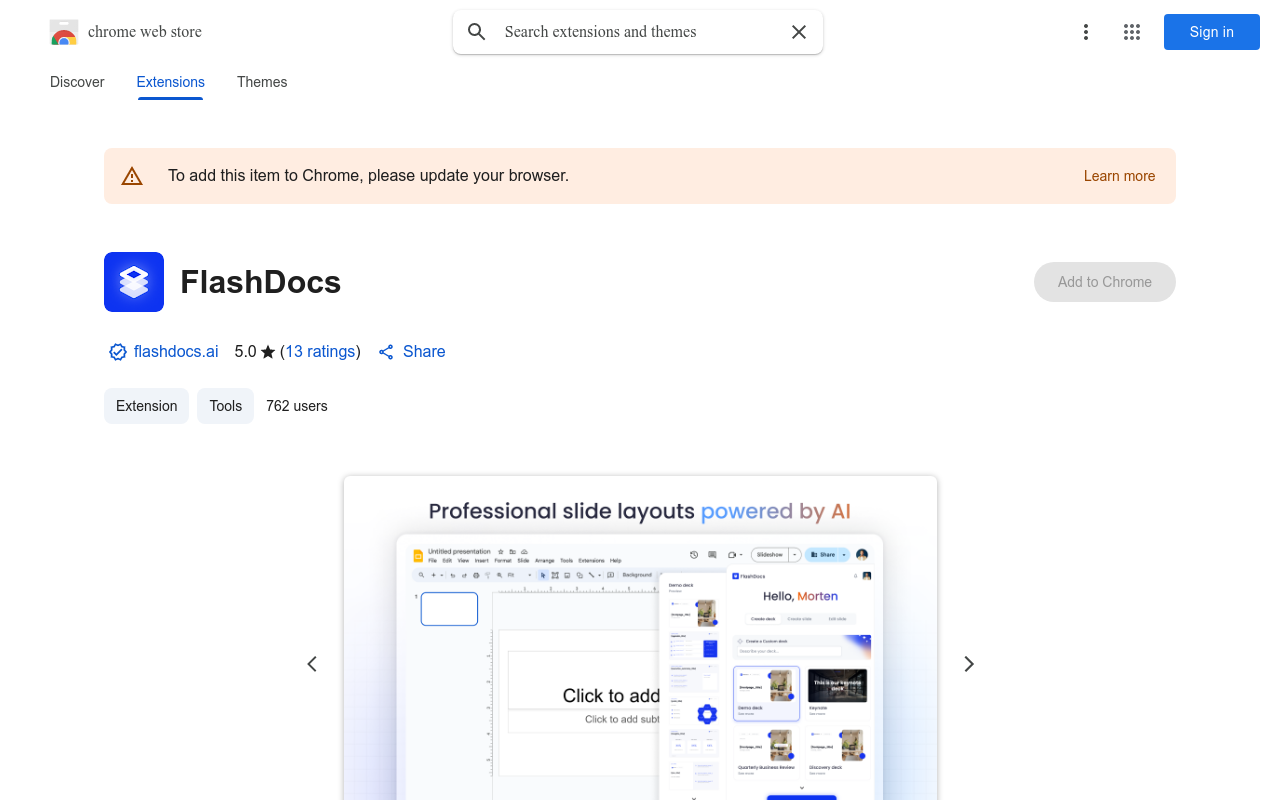
Task: Click the Tools category chip
Action: coord(226,406)
